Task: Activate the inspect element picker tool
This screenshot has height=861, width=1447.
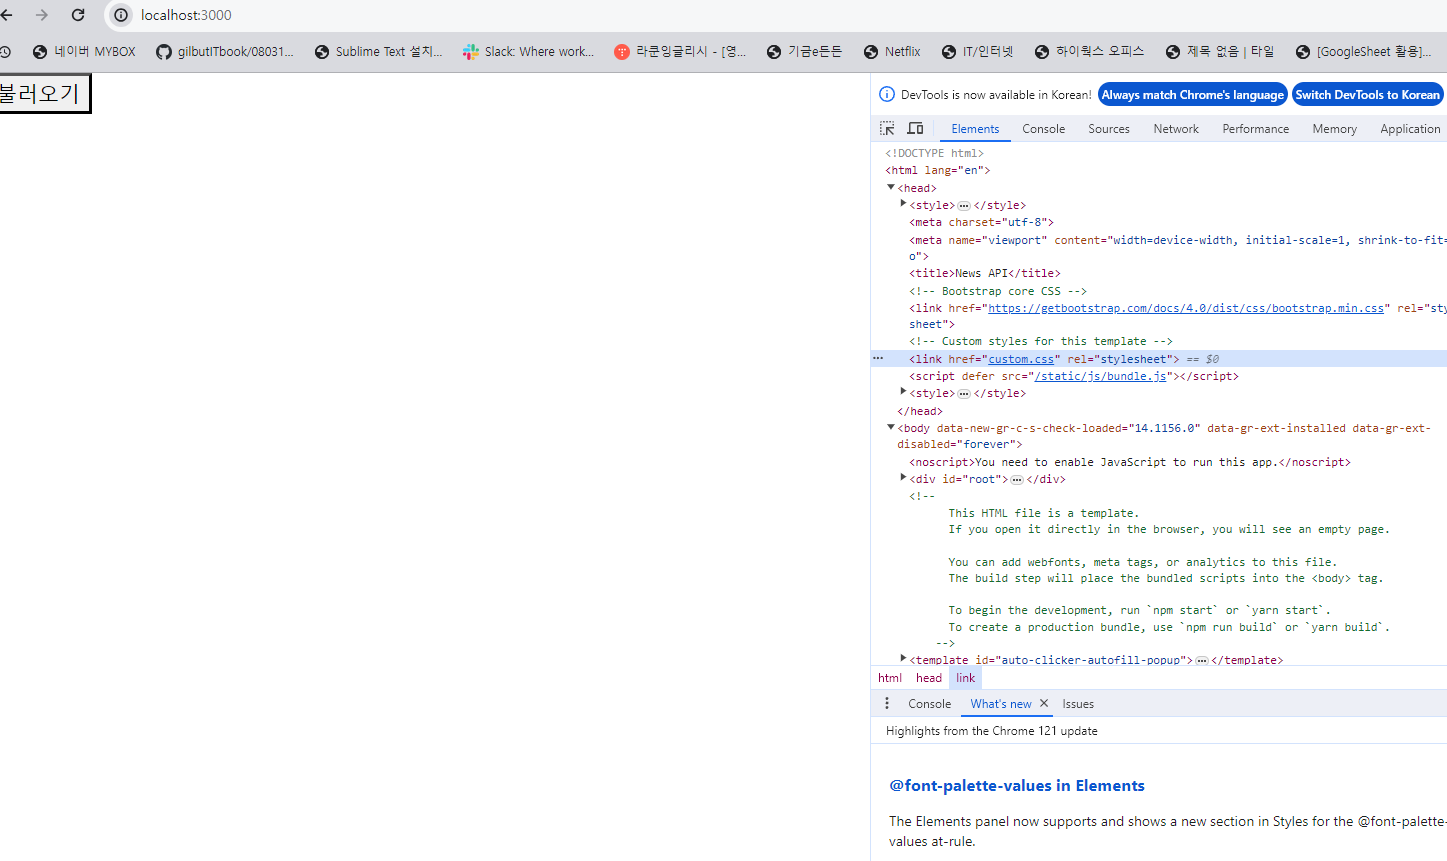Action: (x=887, y=128)
